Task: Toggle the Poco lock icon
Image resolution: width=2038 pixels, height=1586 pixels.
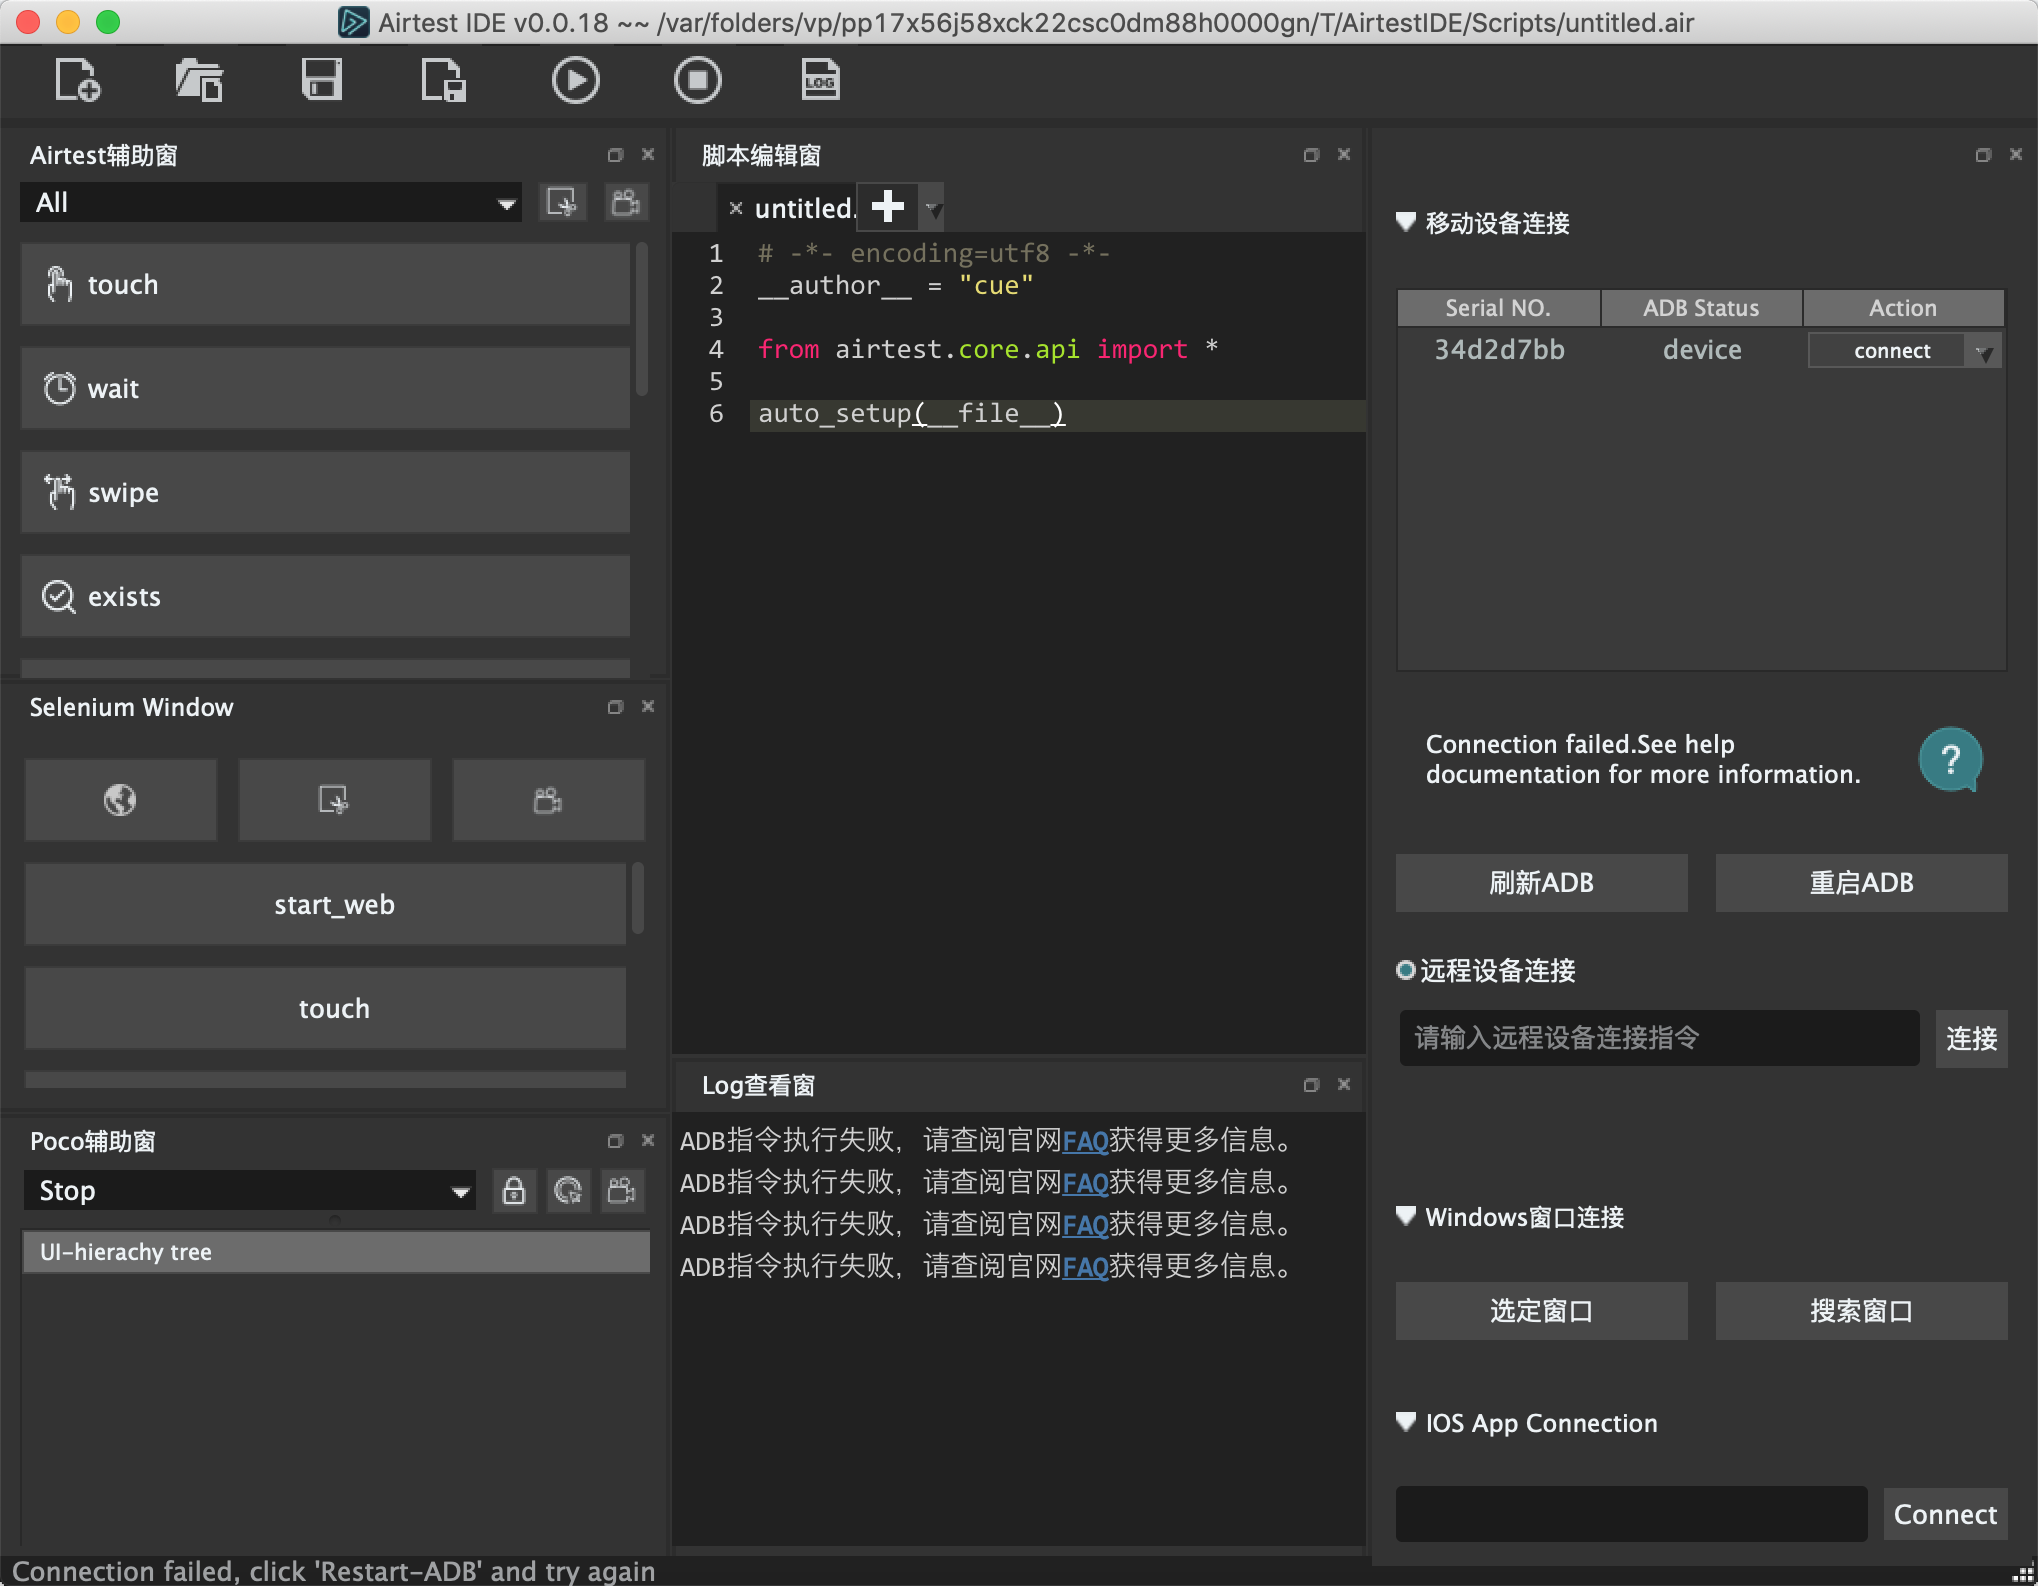Action: pos(514,1191)
